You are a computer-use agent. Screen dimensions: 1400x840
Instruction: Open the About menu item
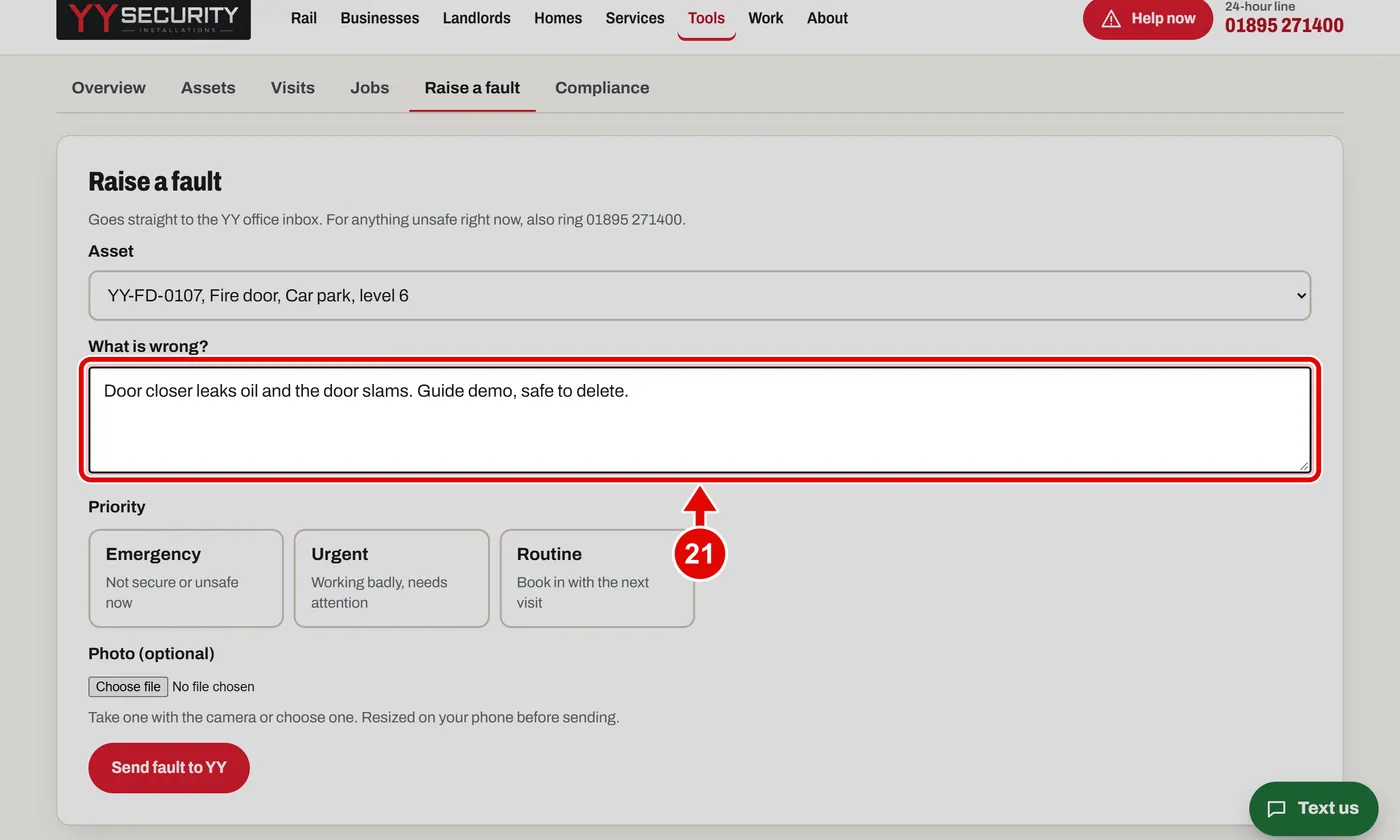[827, 18]
